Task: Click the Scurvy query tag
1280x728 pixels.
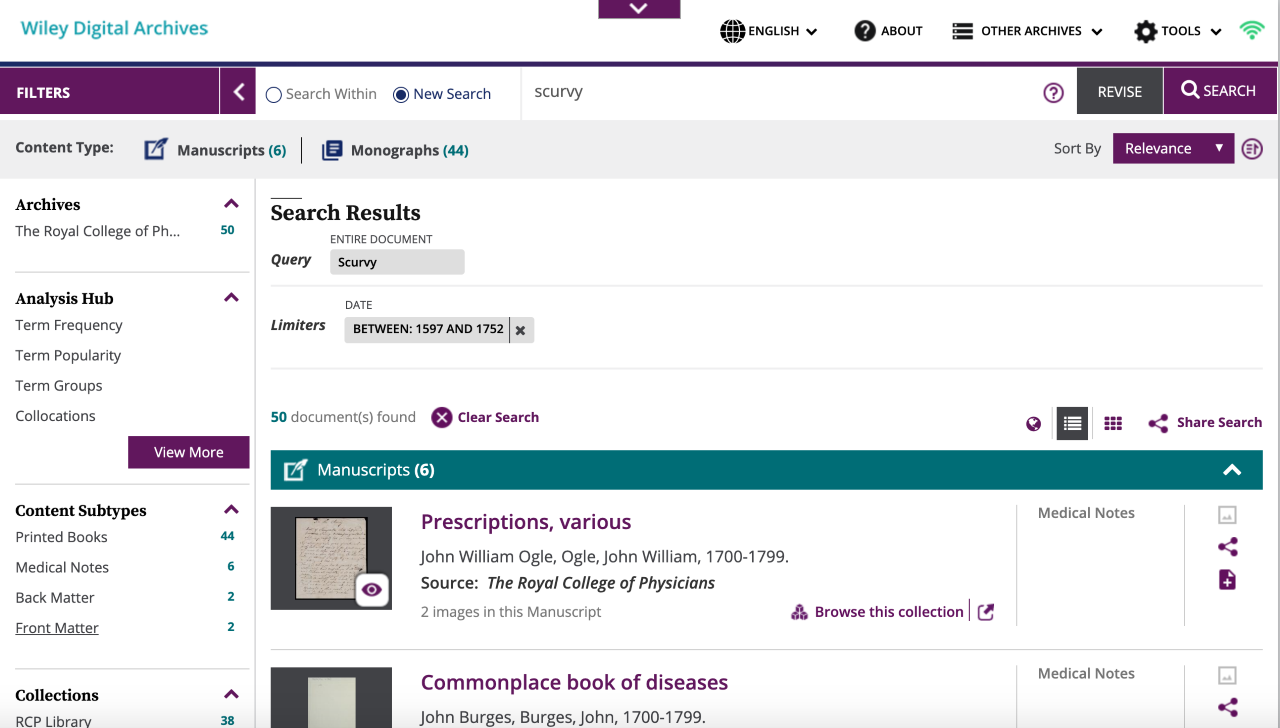Action: [397, 262]
